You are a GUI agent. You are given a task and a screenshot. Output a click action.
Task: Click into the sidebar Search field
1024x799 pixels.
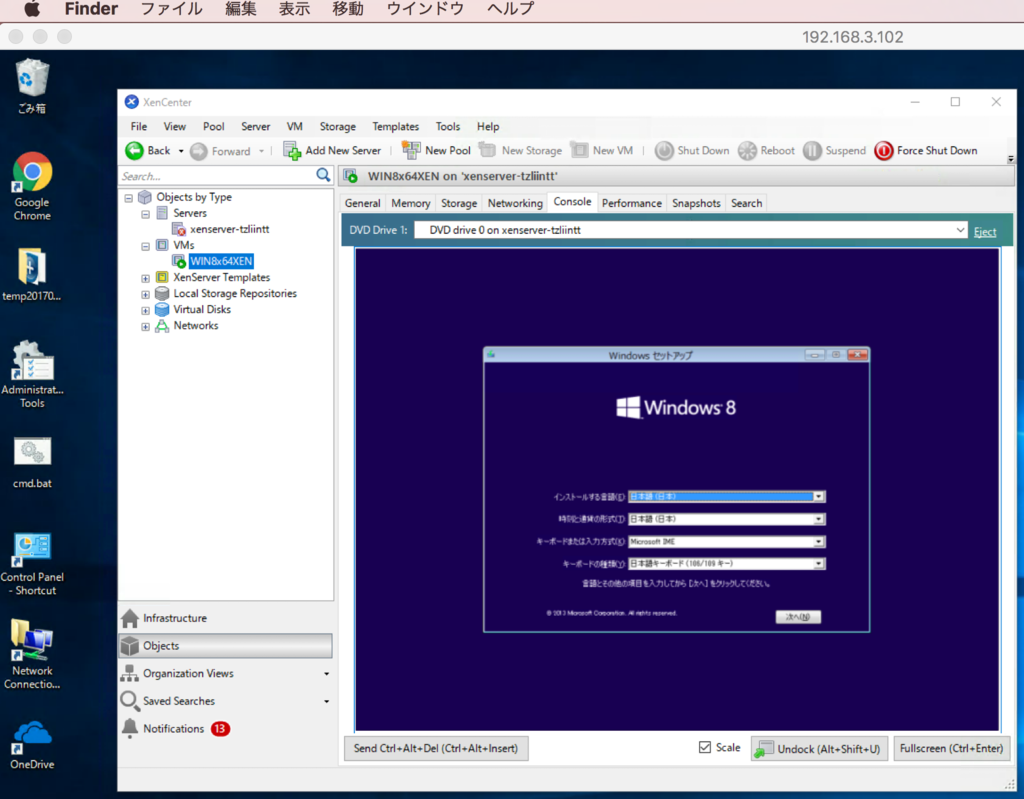pyautogui.click(x=217, y=176)
